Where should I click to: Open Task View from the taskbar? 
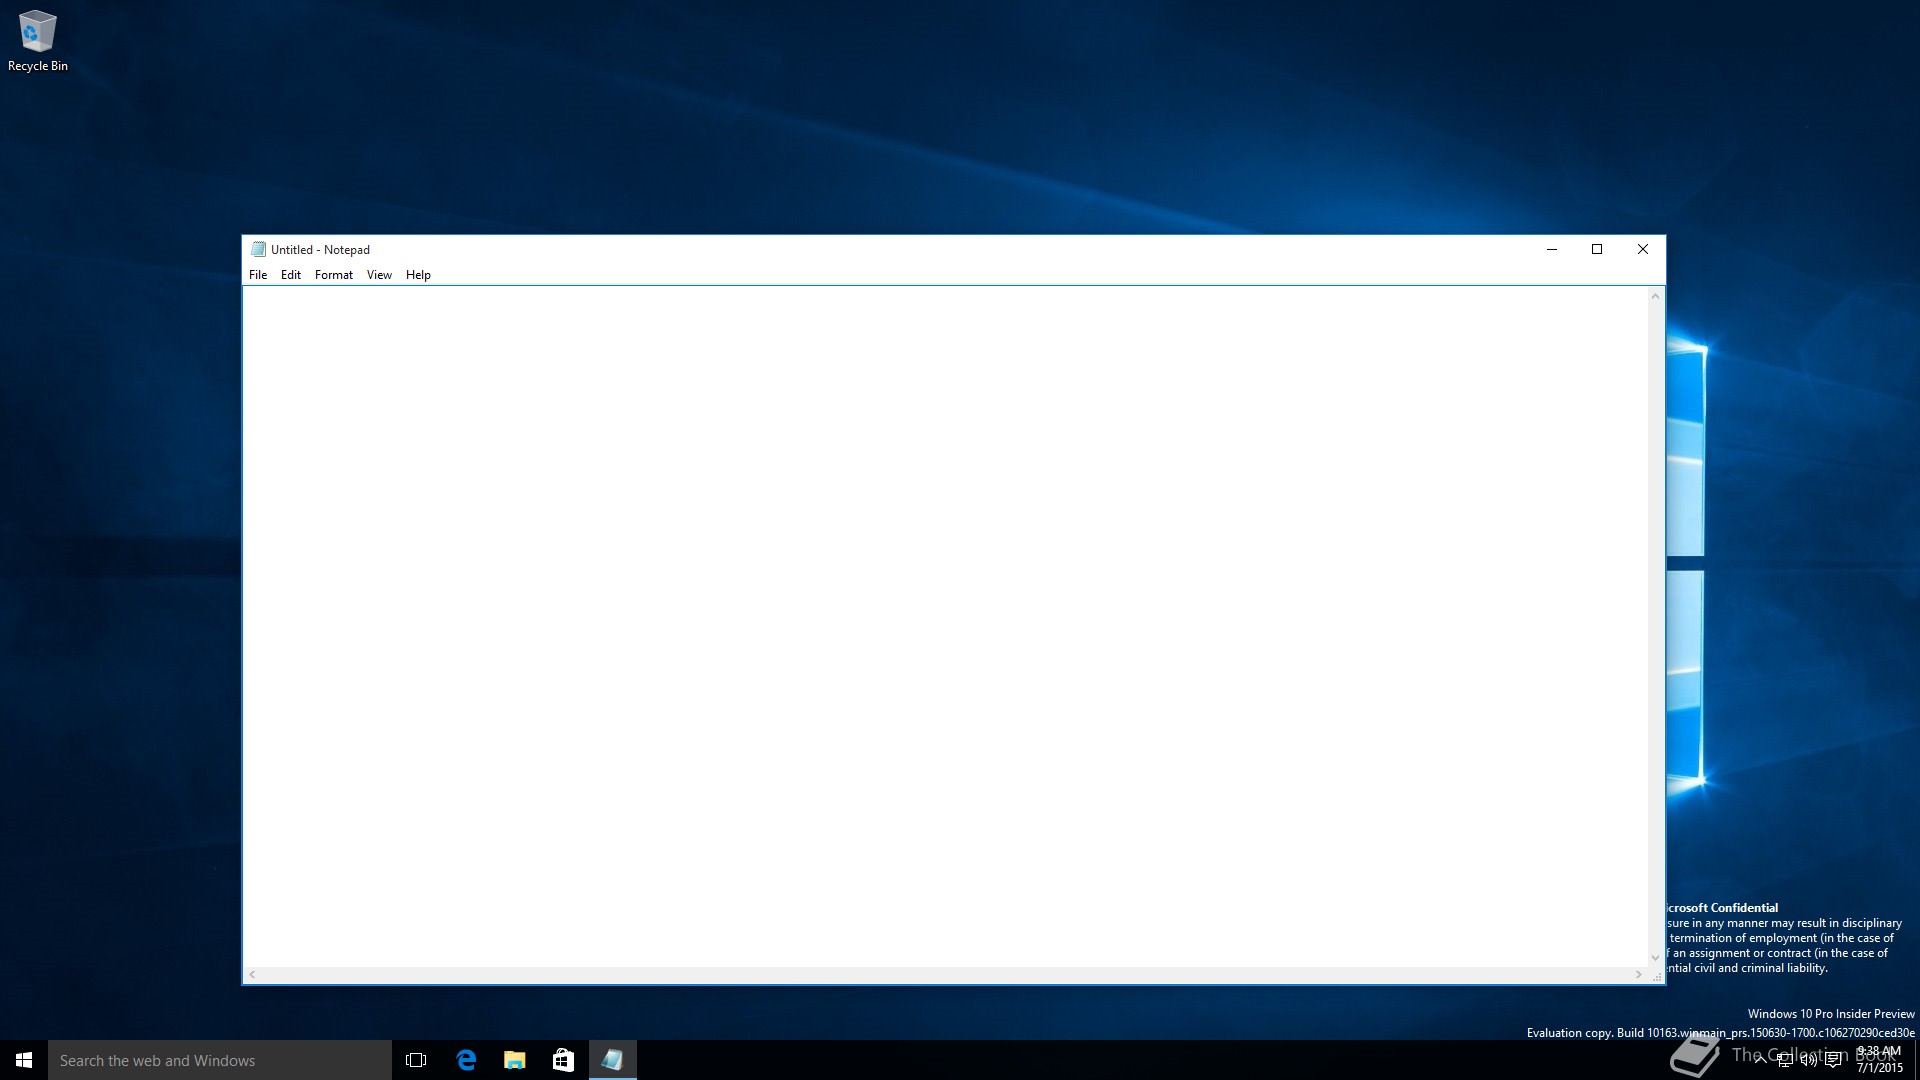(x=416, y=1060)
